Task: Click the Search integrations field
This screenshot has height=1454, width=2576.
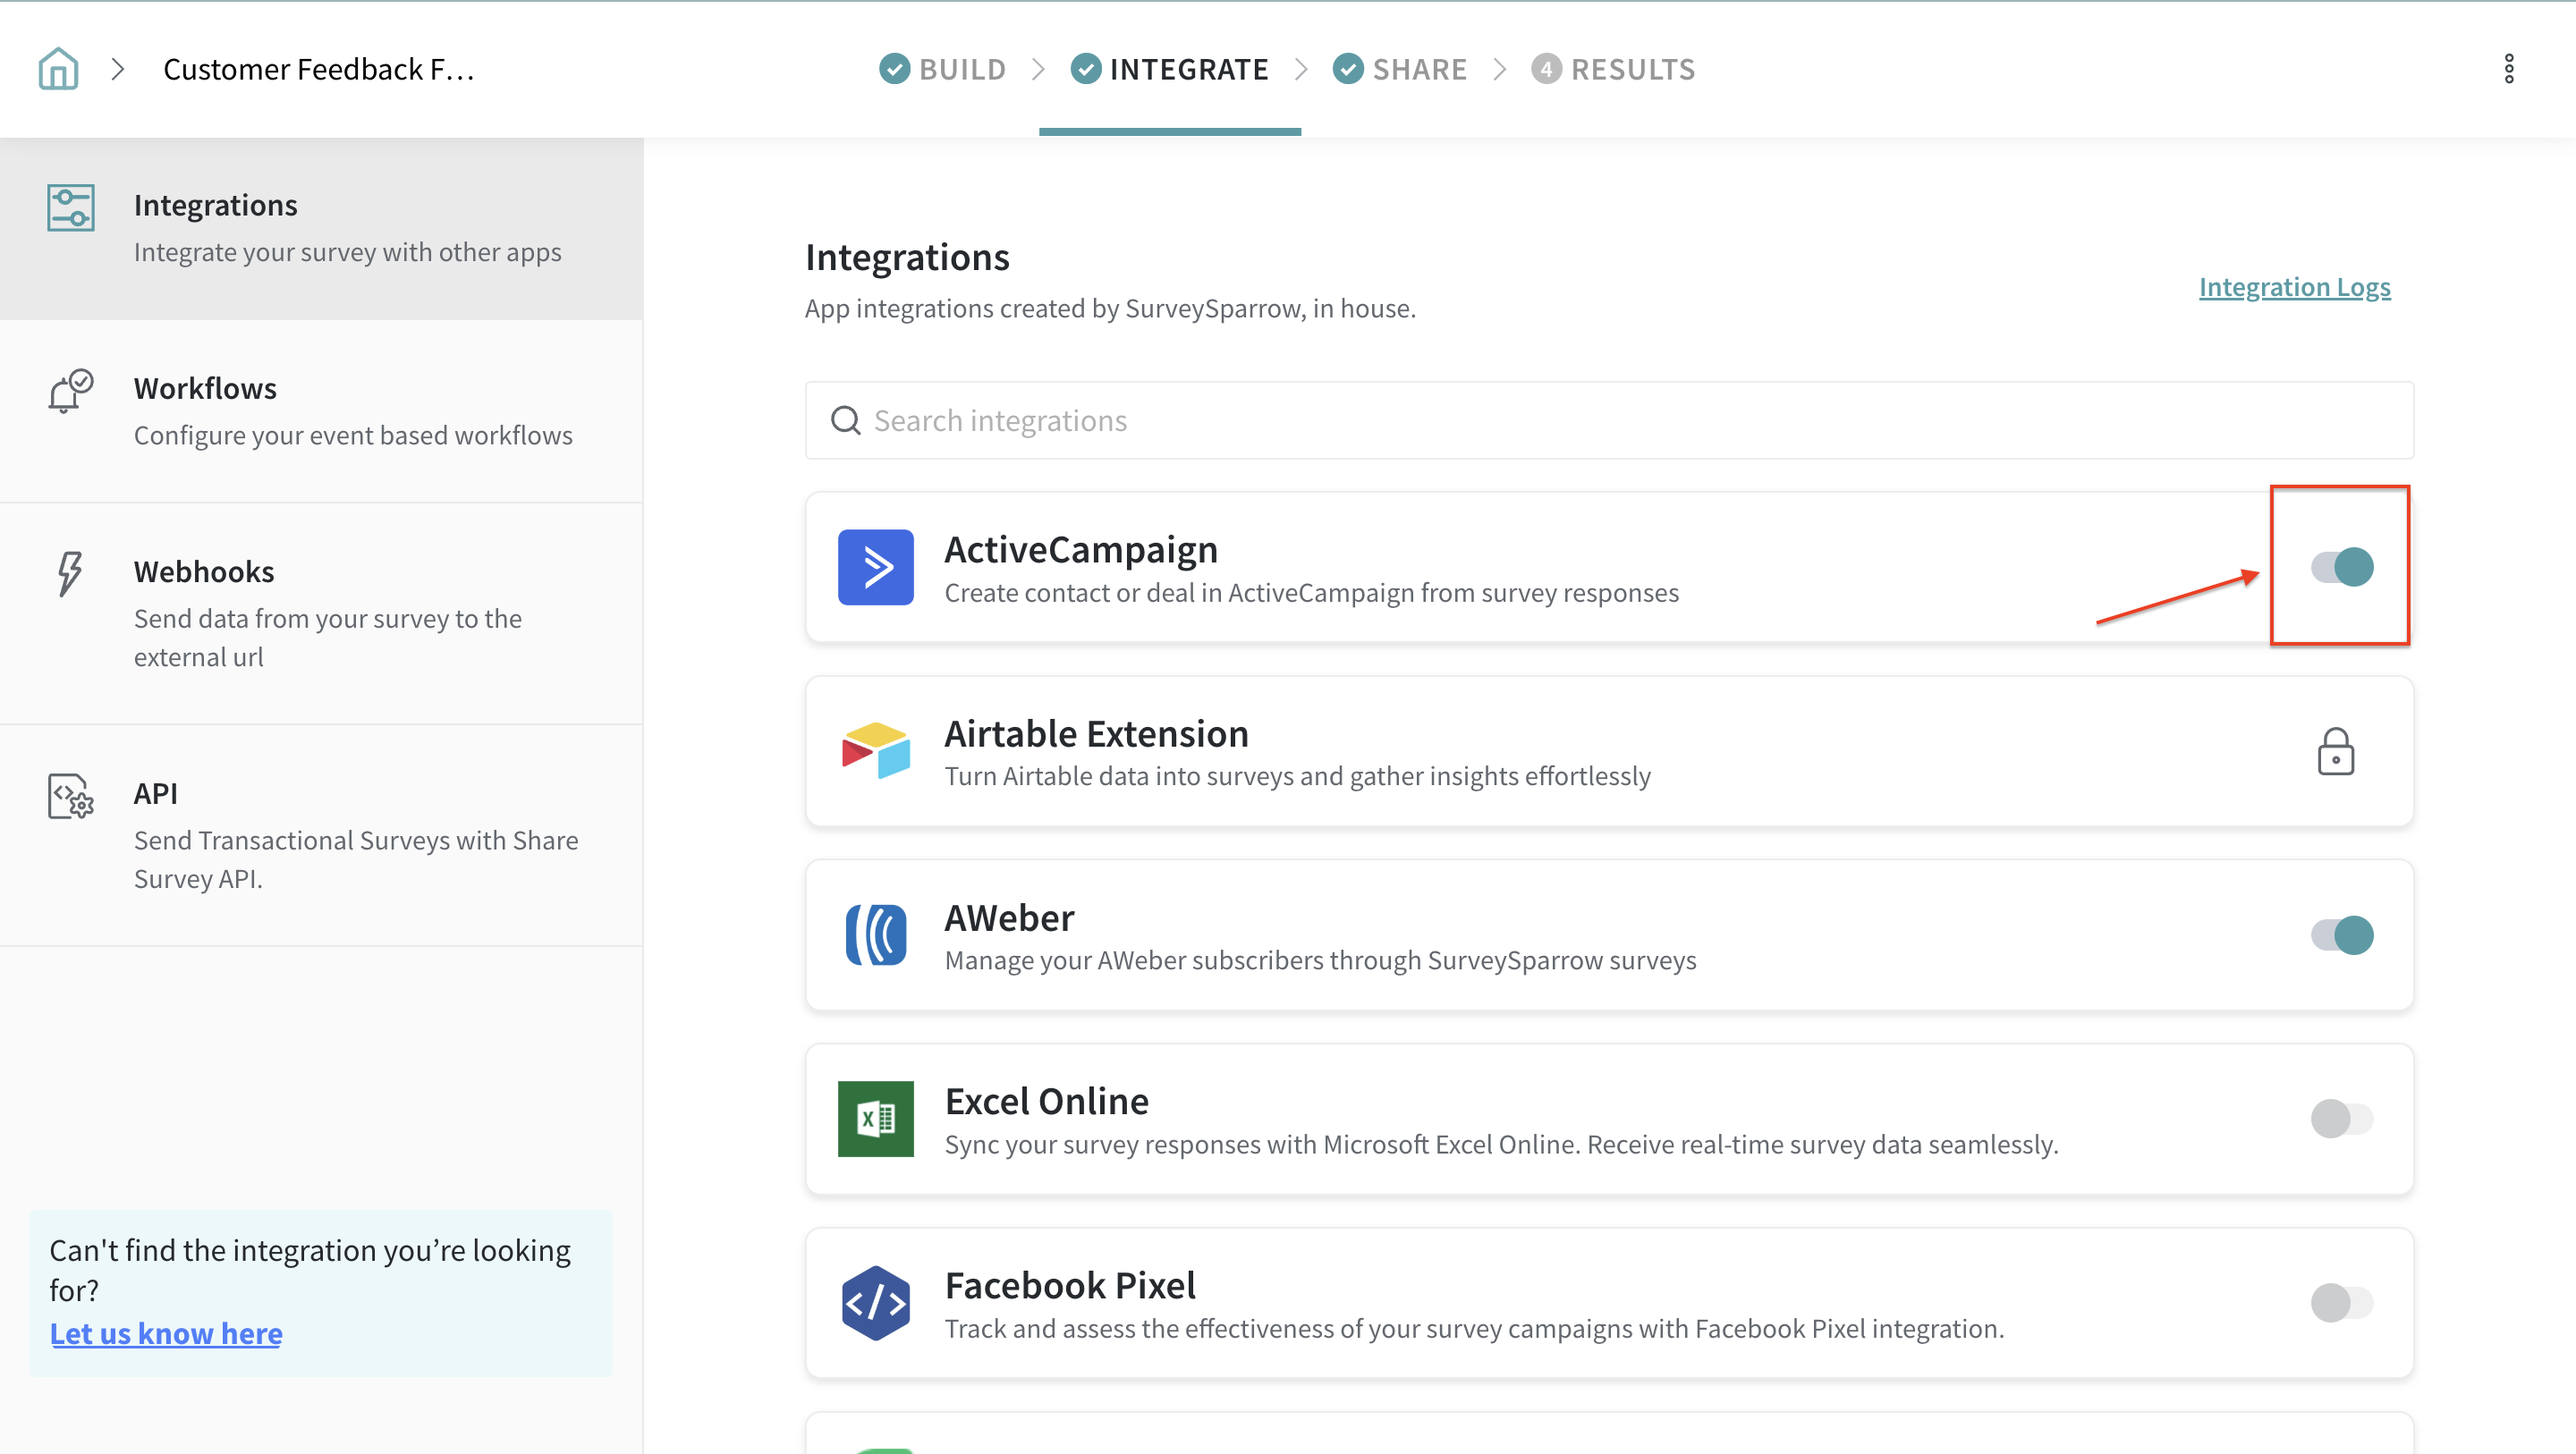Action: pyautogui.click(x=1608, y=420)
